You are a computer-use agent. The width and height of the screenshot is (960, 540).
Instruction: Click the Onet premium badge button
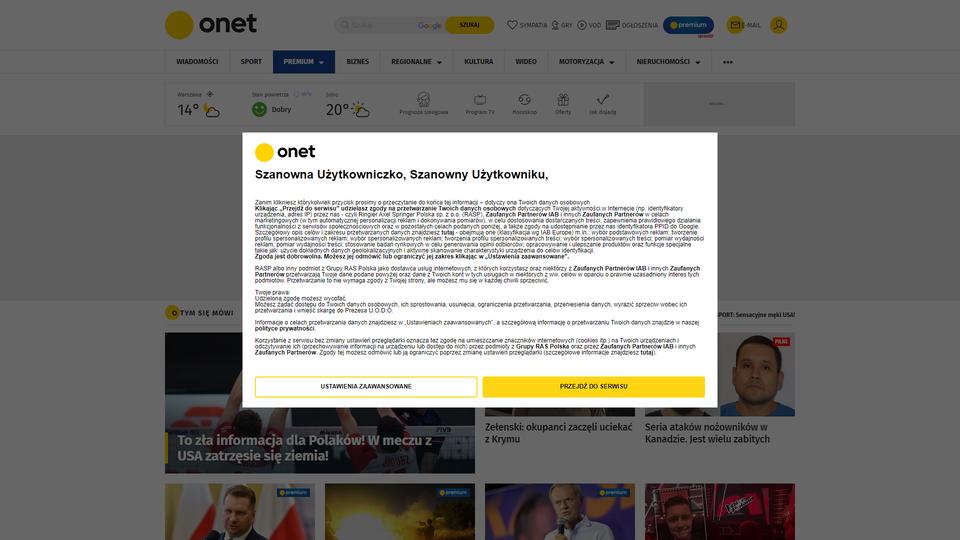pyautogui.click(x=688, y=25)
